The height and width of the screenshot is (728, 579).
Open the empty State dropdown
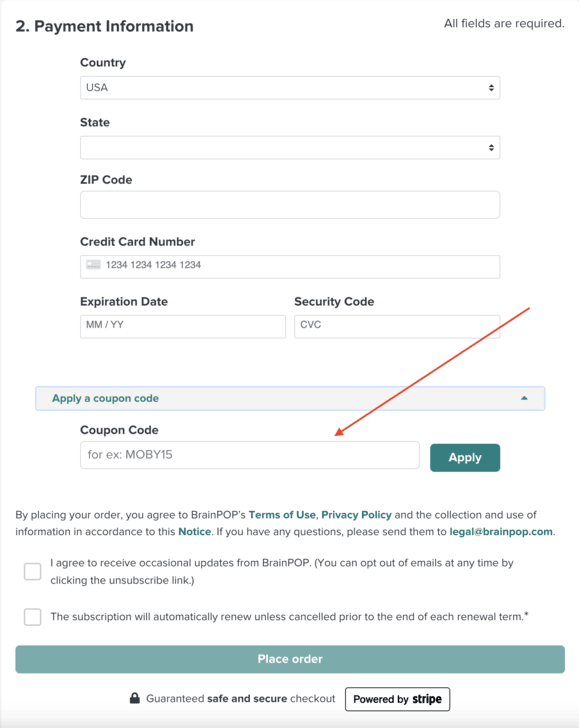(x=290, y=148)
